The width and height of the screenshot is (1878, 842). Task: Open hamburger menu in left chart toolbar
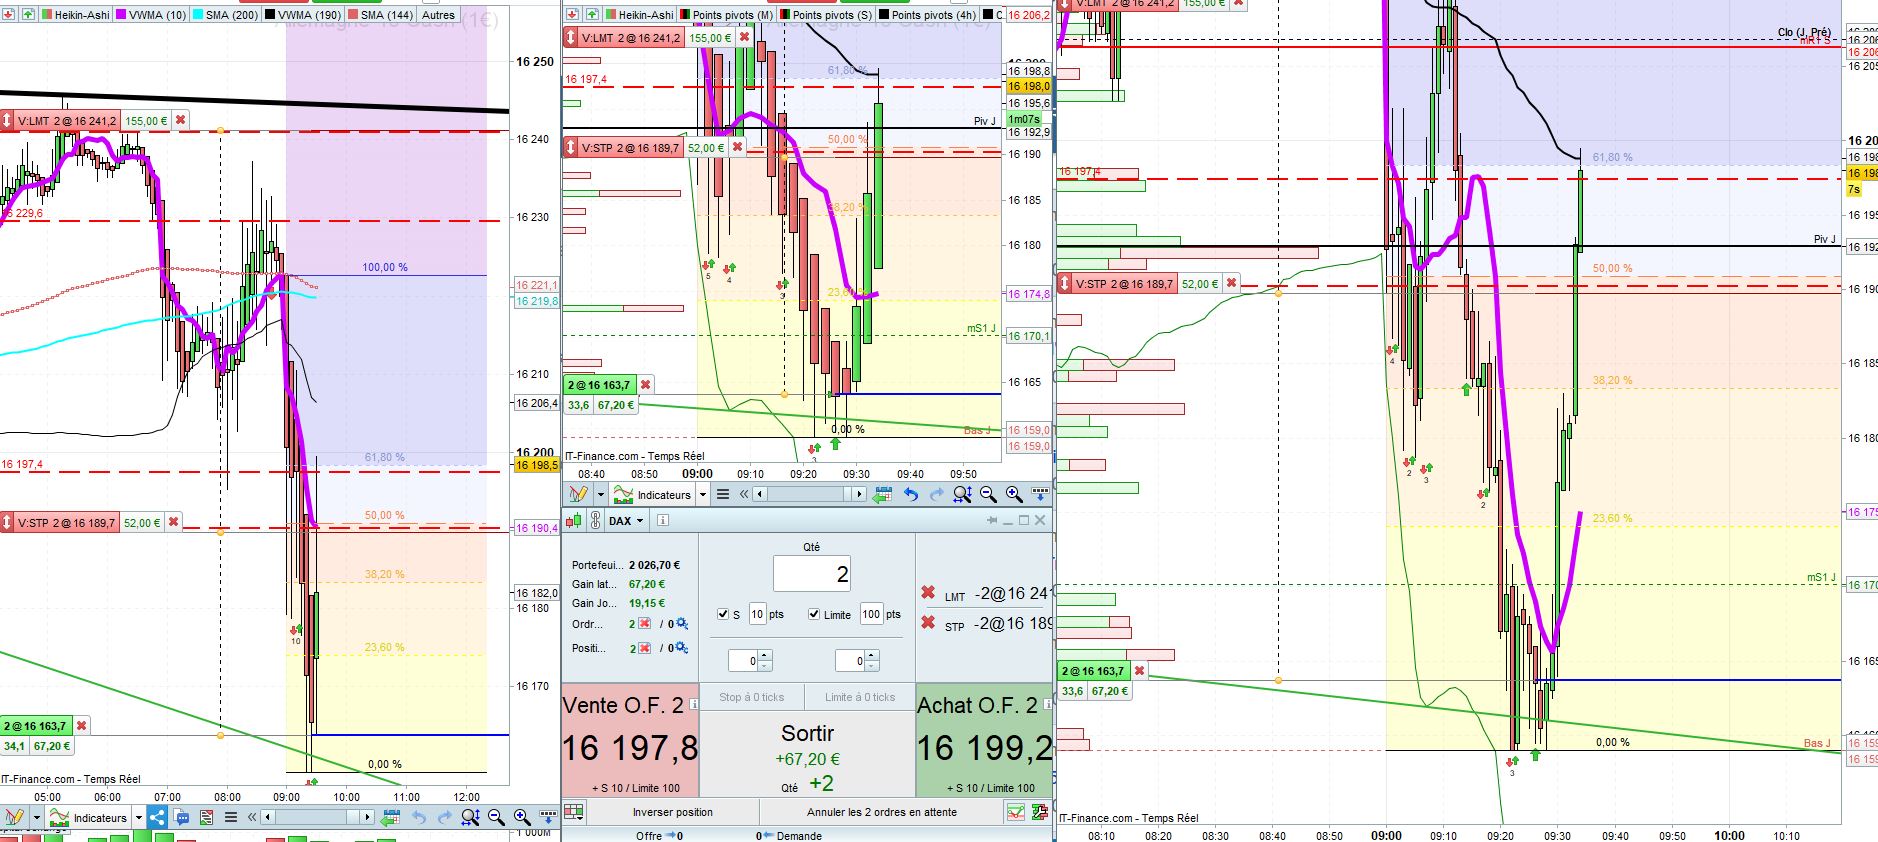231,817
